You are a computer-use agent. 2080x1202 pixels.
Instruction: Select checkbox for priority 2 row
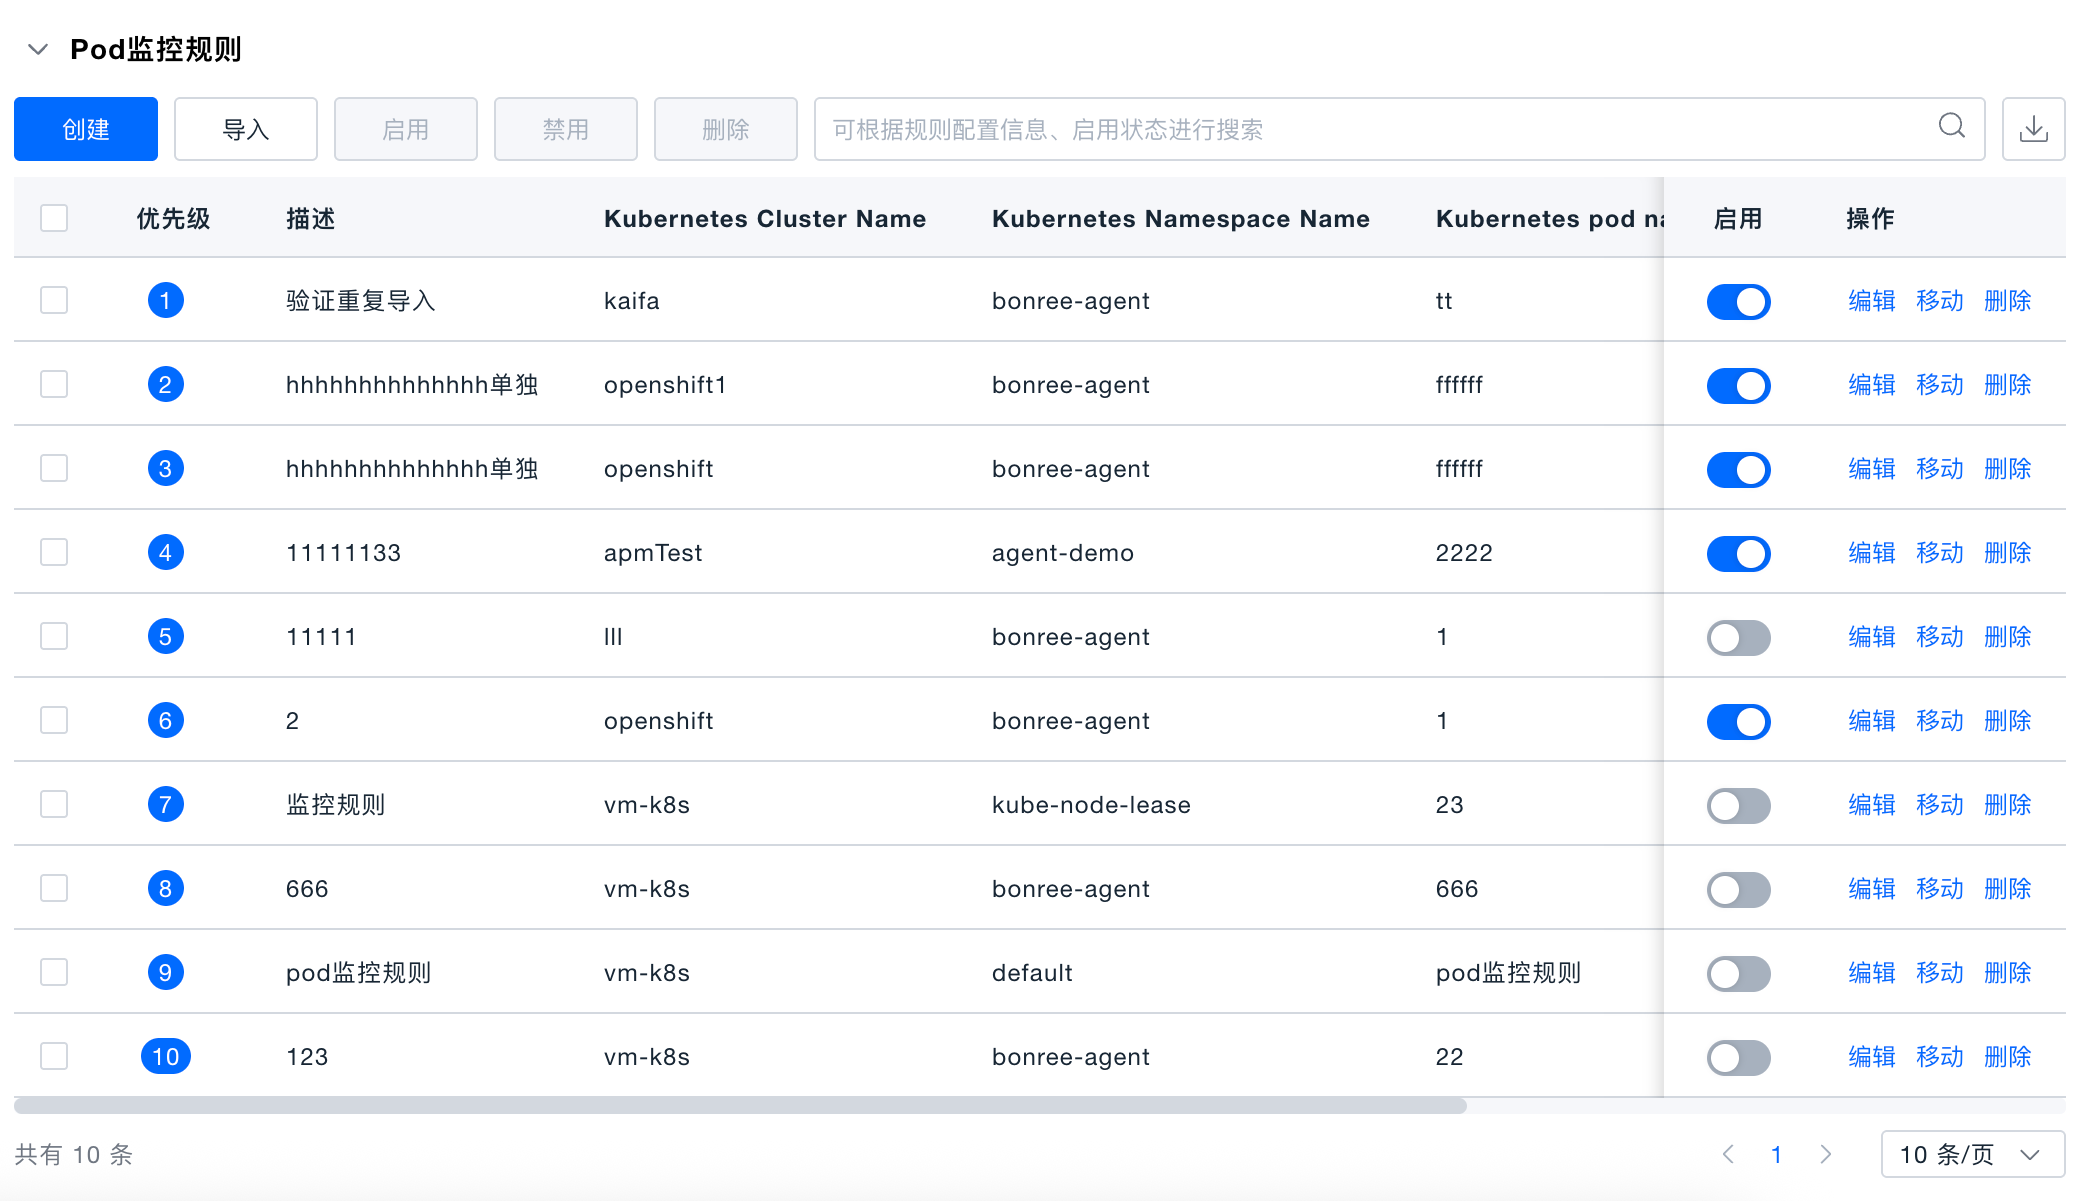click(x=54, y=384)
